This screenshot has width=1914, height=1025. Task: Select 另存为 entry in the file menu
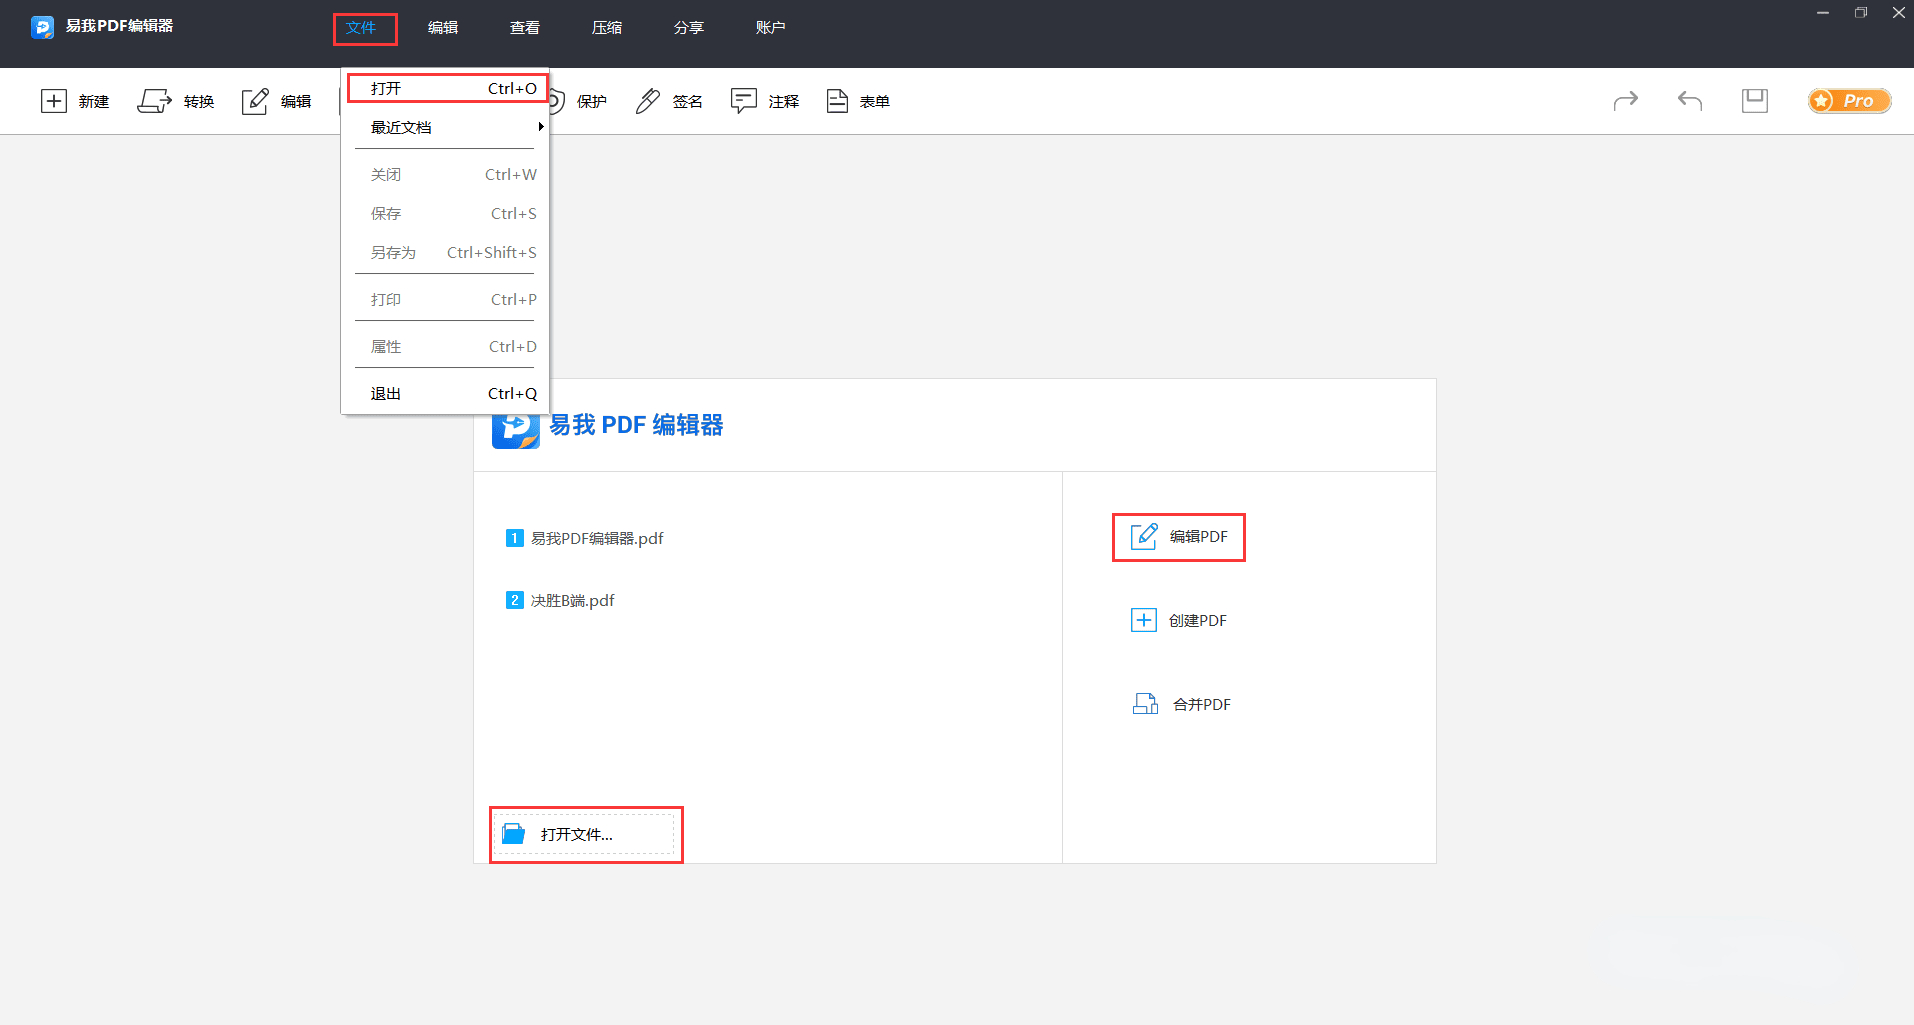445,252
